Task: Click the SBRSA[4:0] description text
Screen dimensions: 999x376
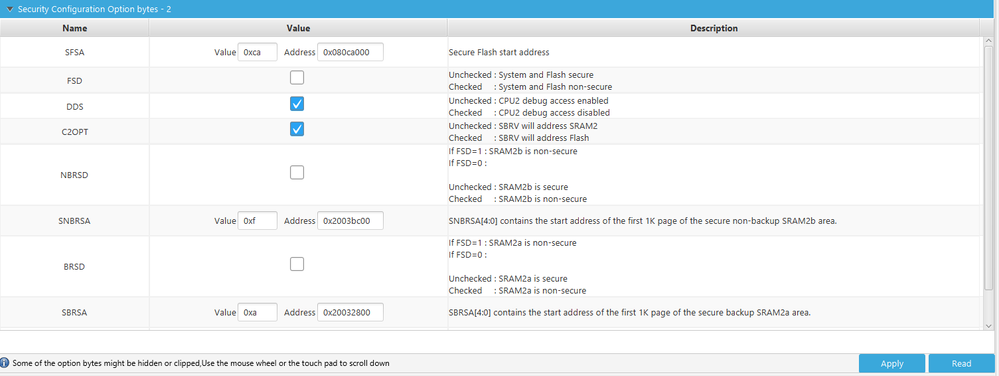Action: [x=629, y=312]
